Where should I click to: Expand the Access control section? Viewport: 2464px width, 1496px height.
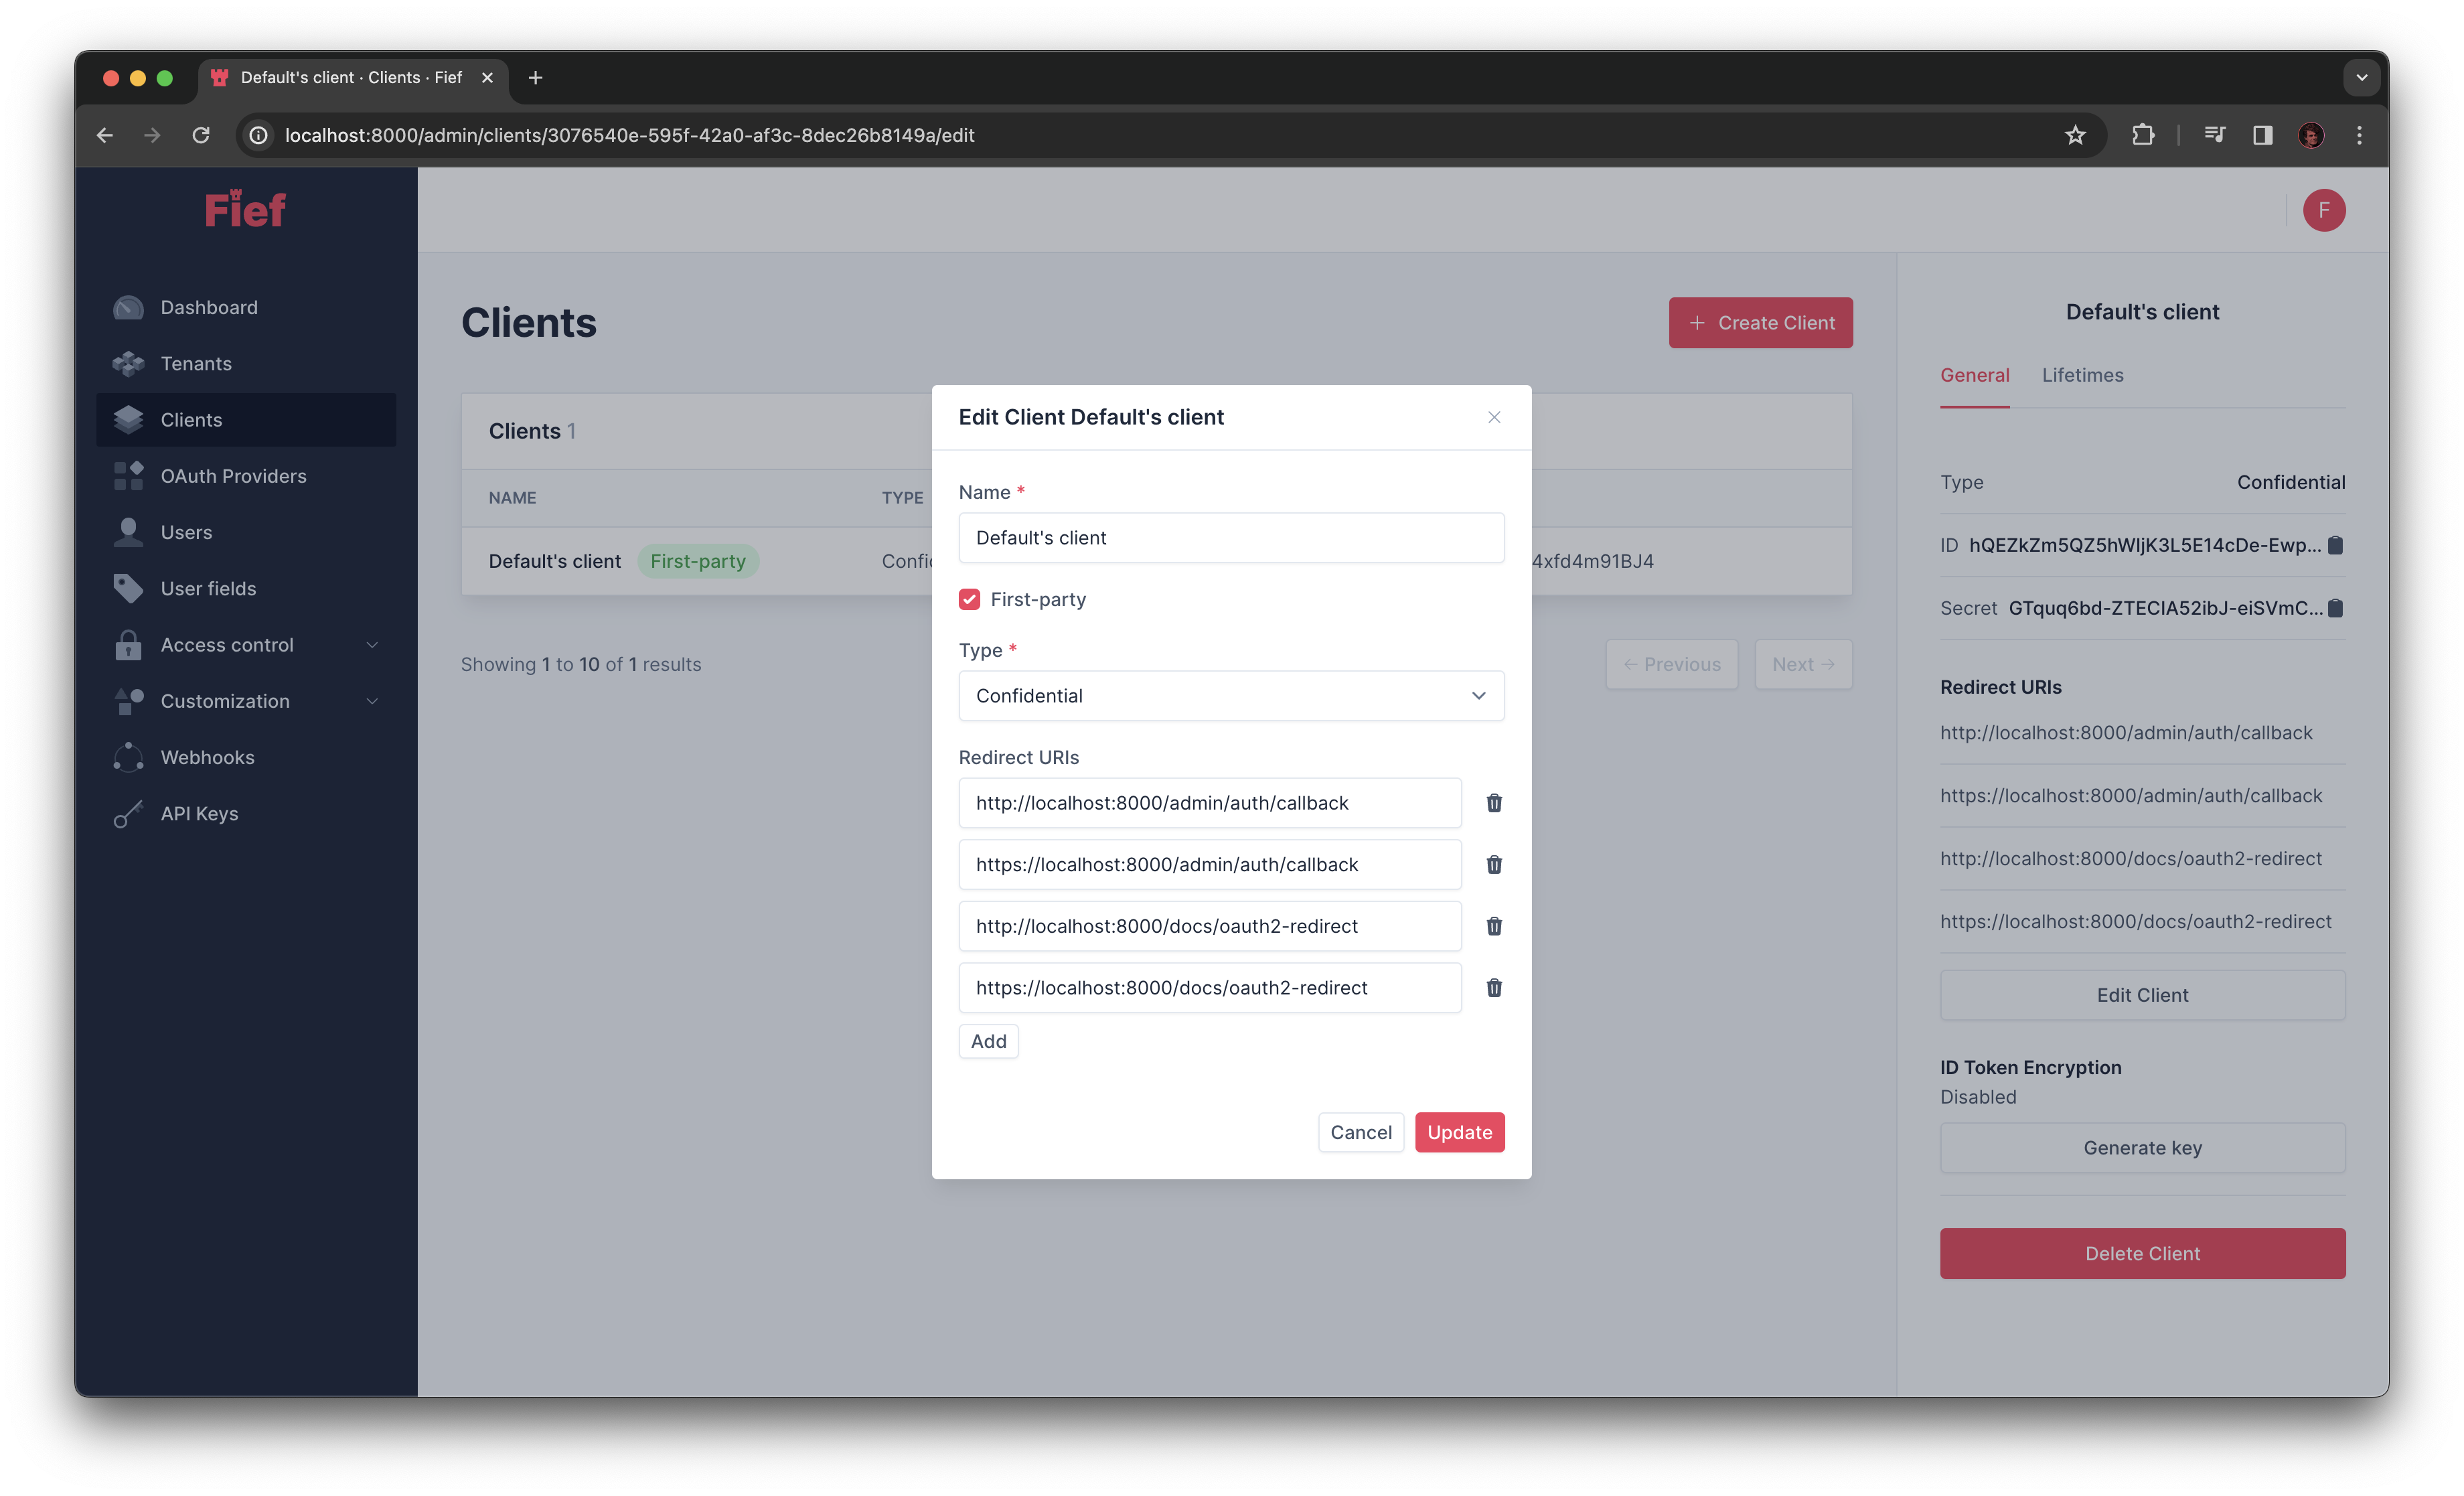tap(227, 645)
